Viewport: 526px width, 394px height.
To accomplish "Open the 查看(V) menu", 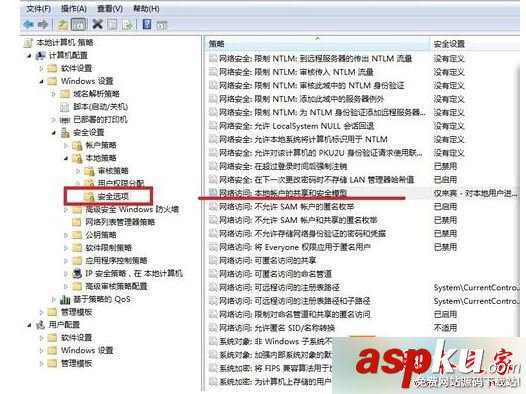I will pyautogui.click(x=110, y=9).
